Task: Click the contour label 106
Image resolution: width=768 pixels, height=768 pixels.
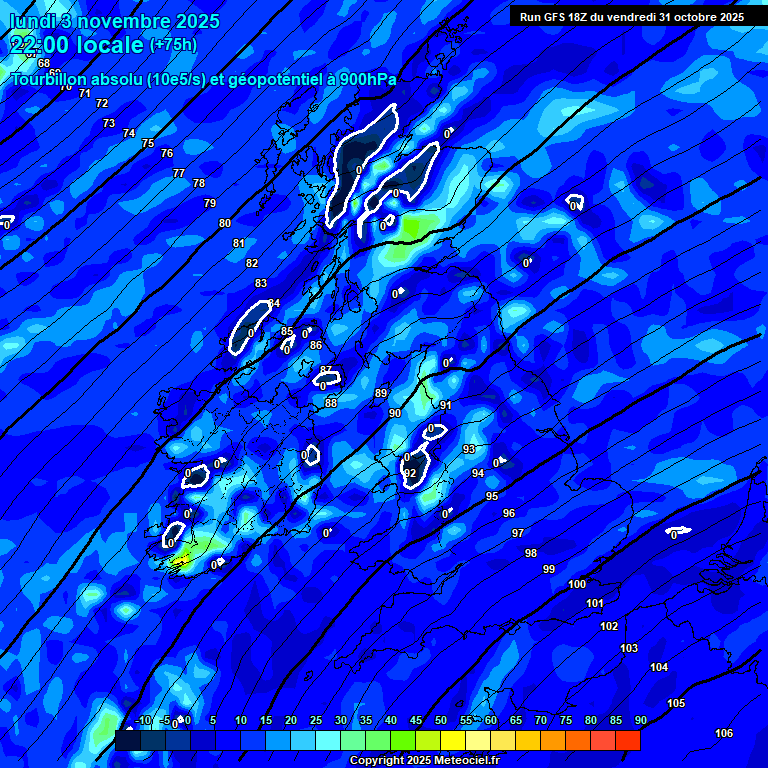Action: (724, 733)
